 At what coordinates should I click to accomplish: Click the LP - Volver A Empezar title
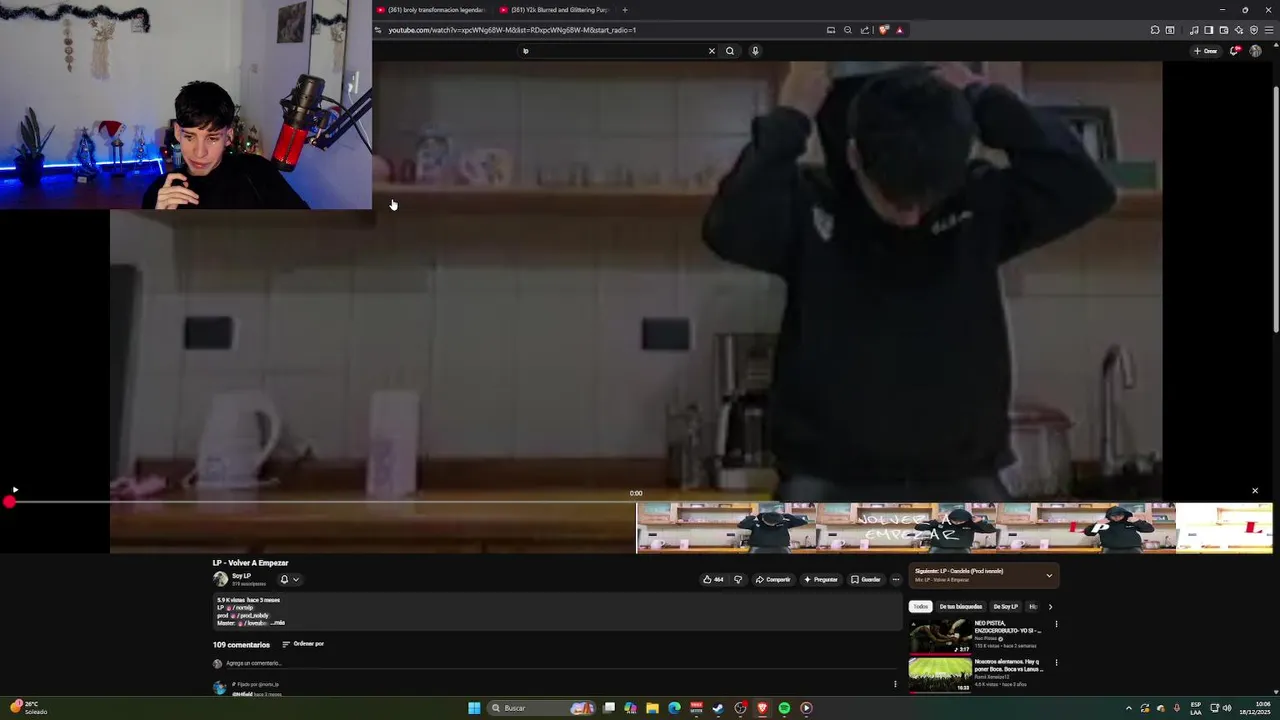[250, 563]
